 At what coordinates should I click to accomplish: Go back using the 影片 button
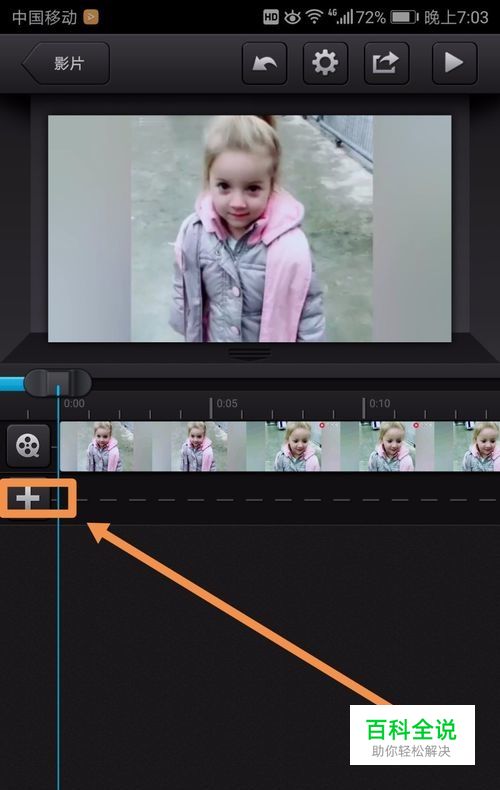(66, 63)
